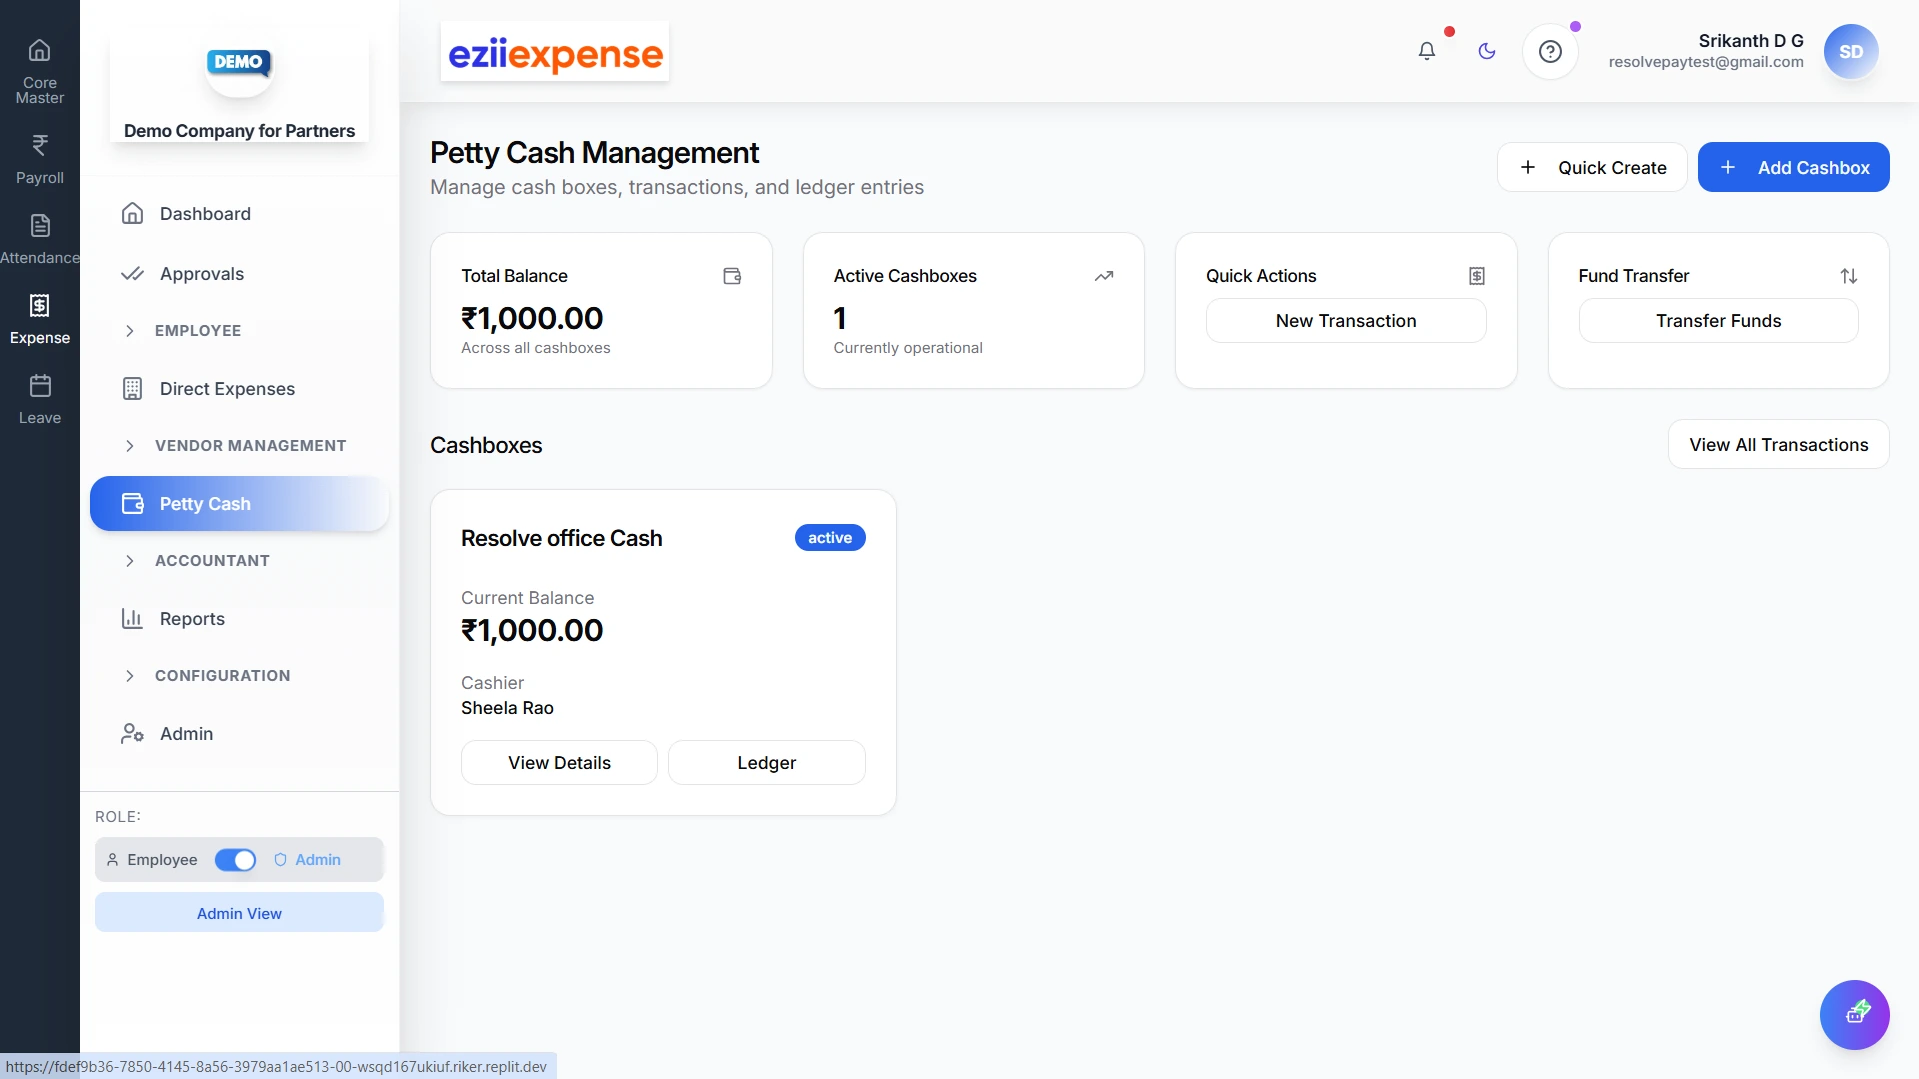1919x1079 pixels.
Task: Open the help question mark icon
Action: click(1549, 51)
